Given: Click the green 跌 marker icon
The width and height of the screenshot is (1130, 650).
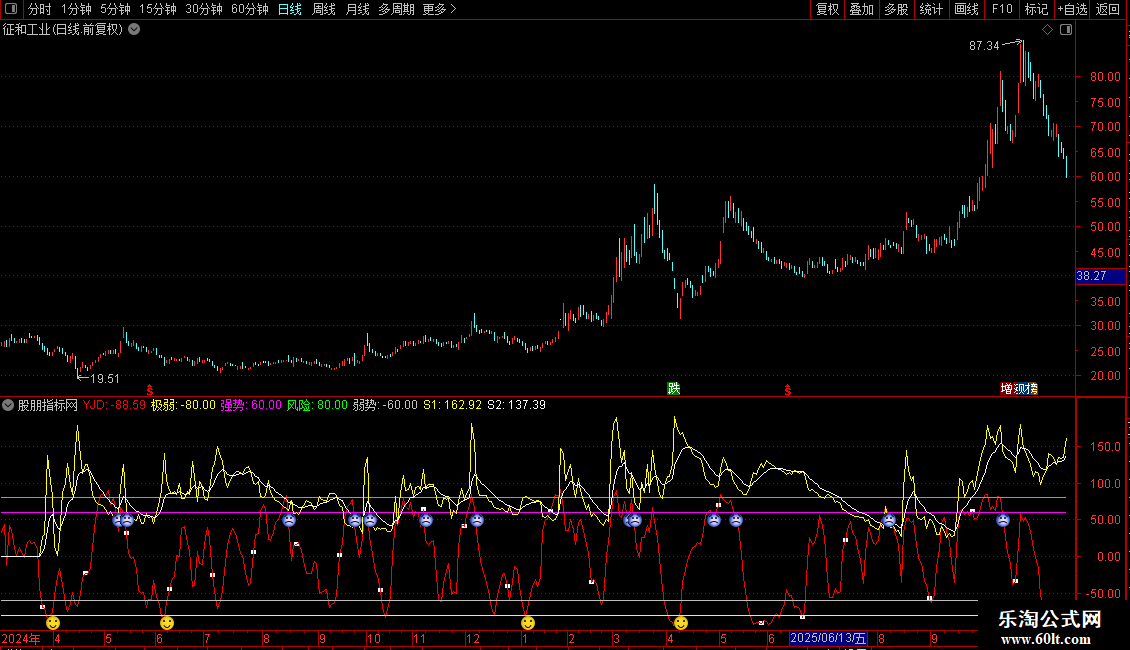Looking at the screenshot, I should 674,388.
